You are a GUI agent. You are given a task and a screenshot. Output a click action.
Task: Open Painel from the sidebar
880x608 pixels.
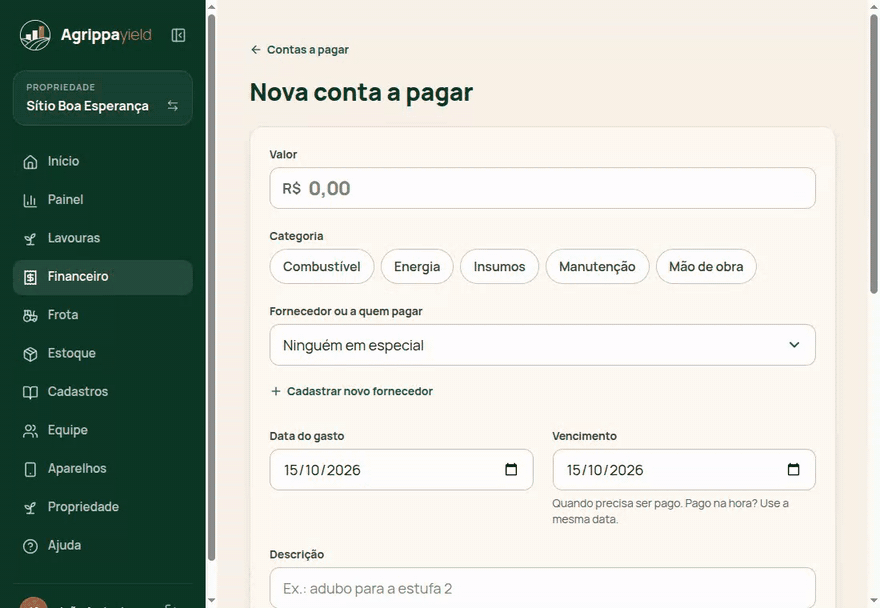(x=103, y=199)
